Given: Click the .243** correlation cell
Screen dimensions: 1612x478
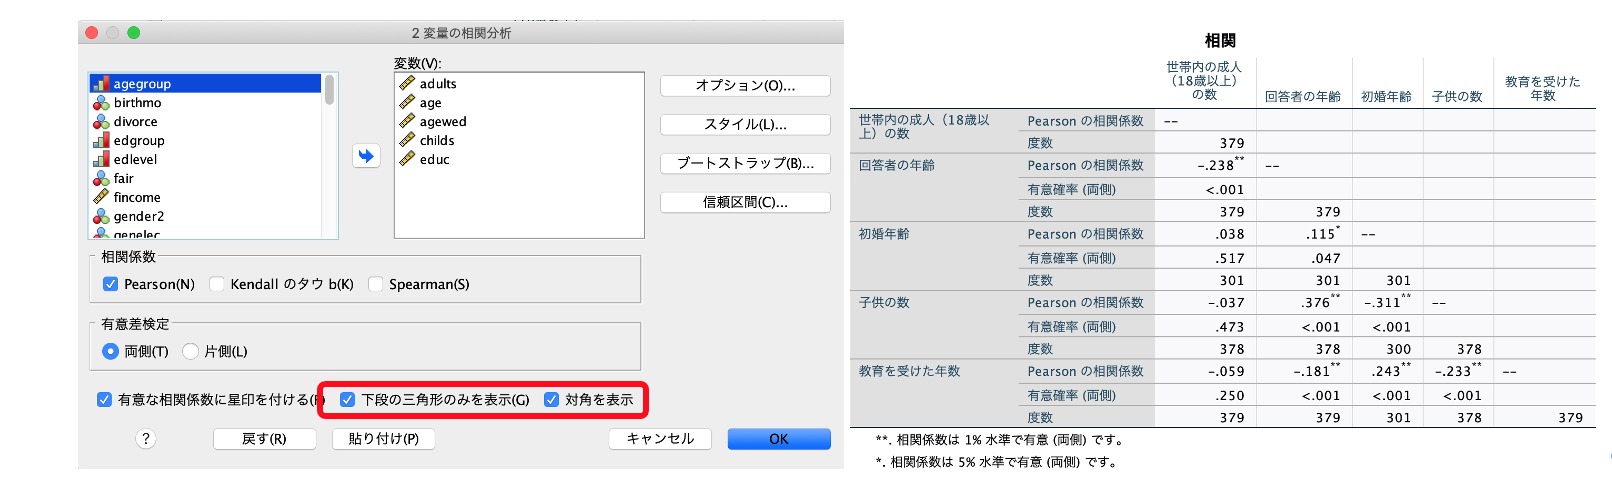Looking at the screenshot, I should [1392, 371].
